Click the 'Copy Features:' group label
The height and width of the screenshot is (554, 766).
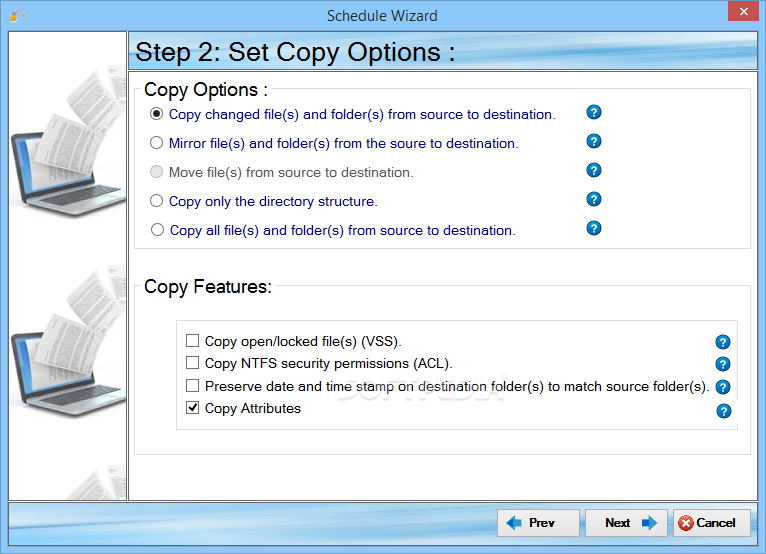click(x=208, y=287)
